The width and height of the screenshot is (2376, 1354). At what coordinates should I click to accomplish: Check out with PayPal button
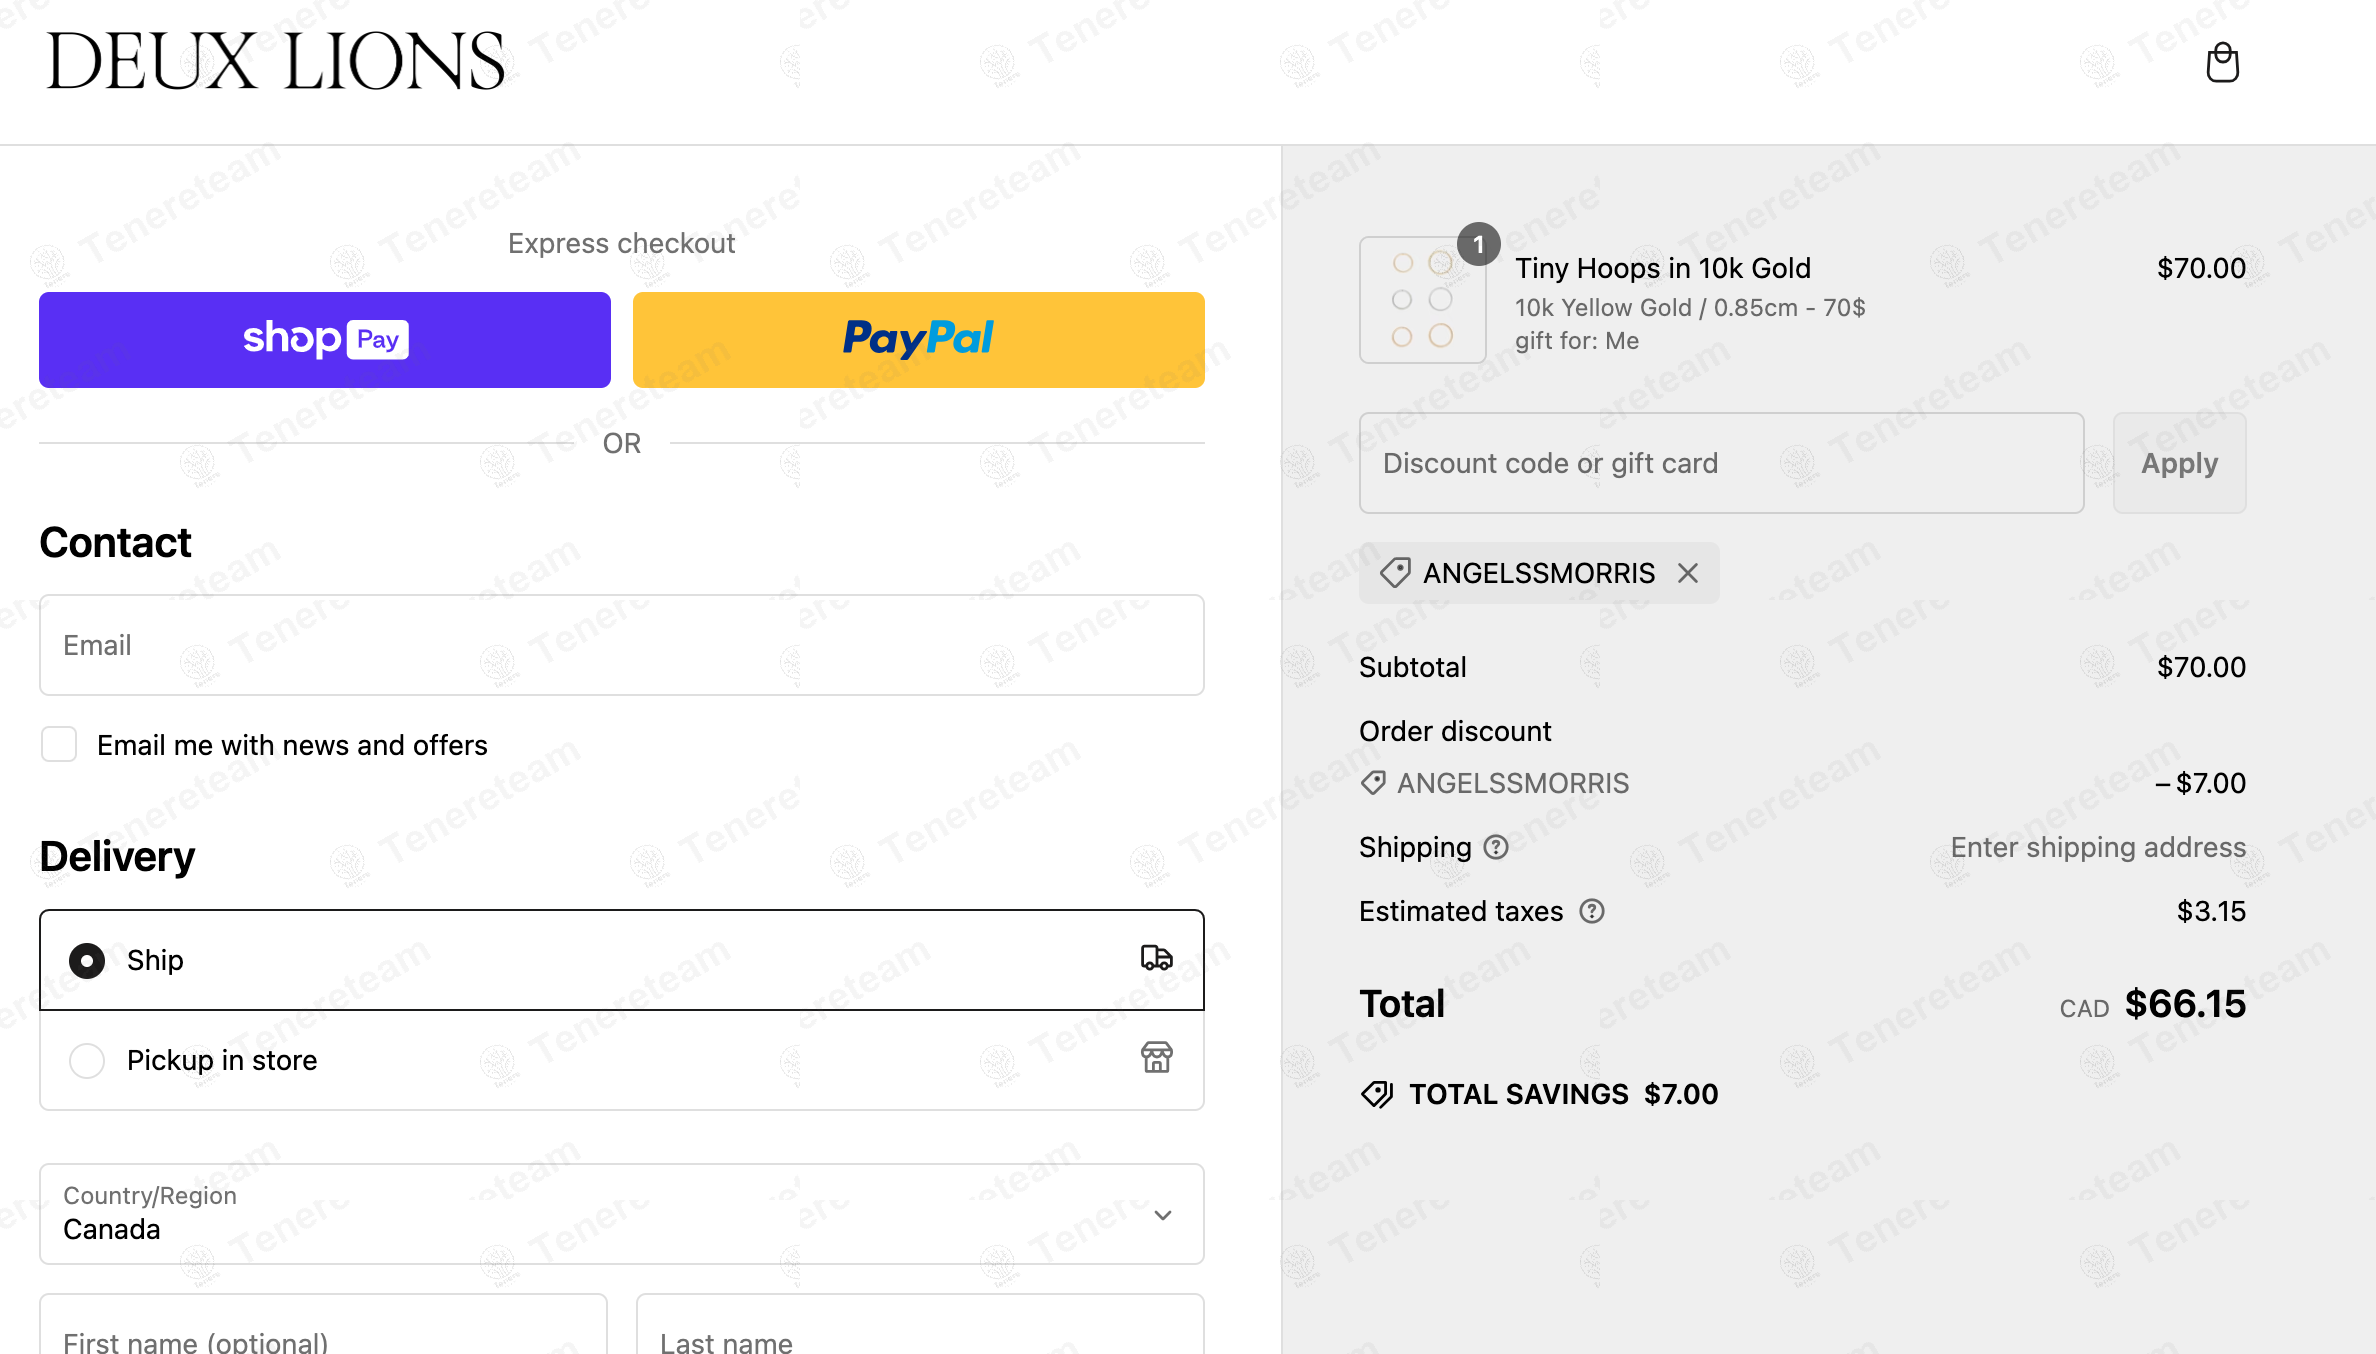pos(919,340)
